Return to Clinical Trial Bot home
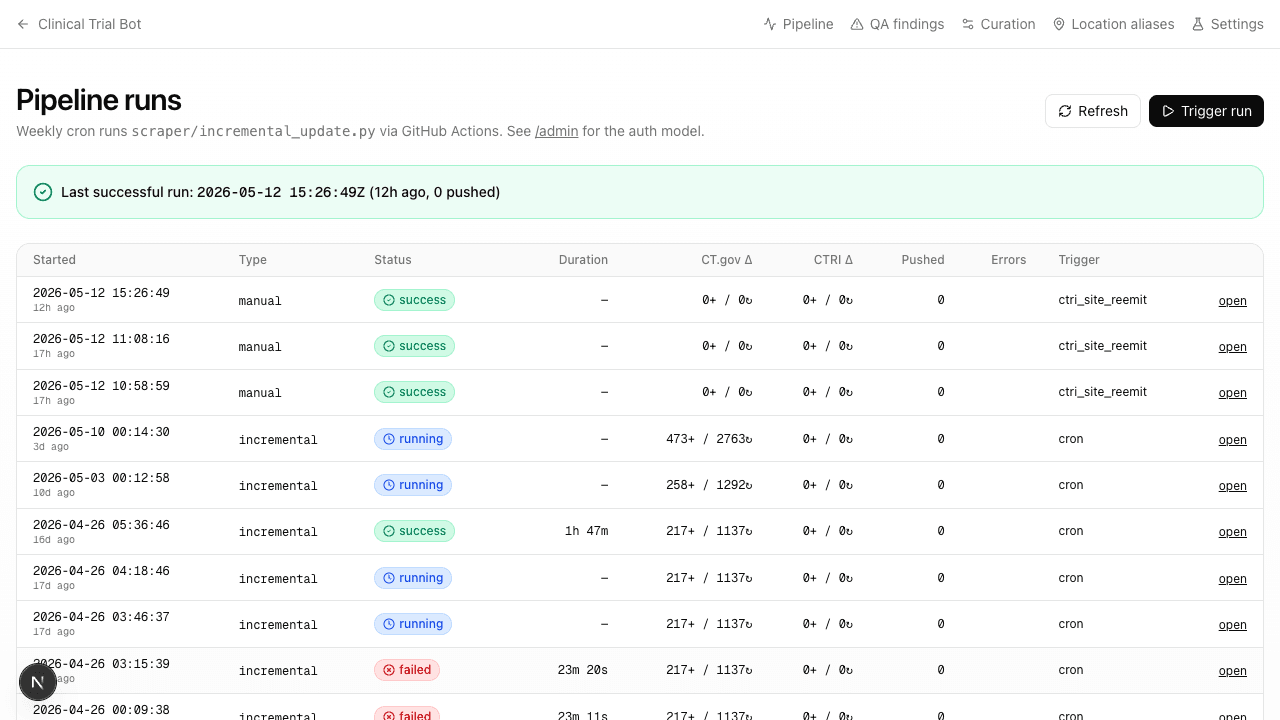 (x=79, y=24)
